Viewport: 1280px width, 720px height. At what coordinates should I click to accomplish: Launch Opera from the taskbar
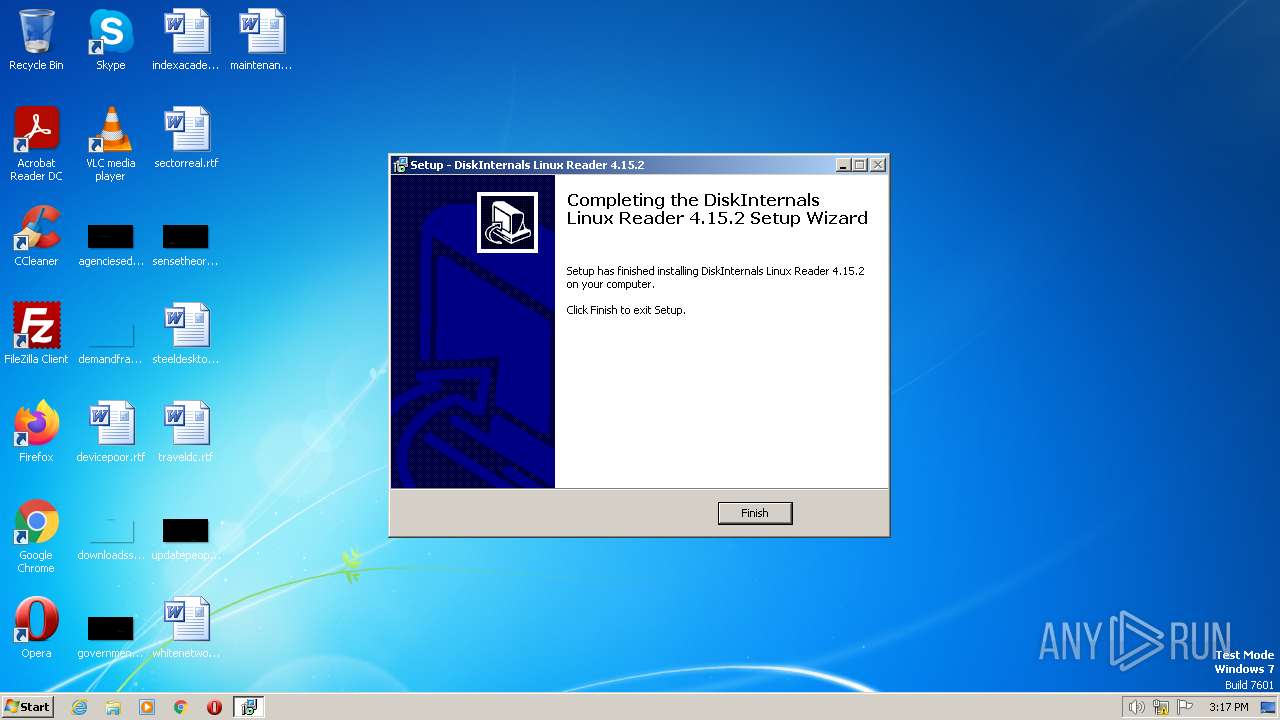(x=214, y=707)
